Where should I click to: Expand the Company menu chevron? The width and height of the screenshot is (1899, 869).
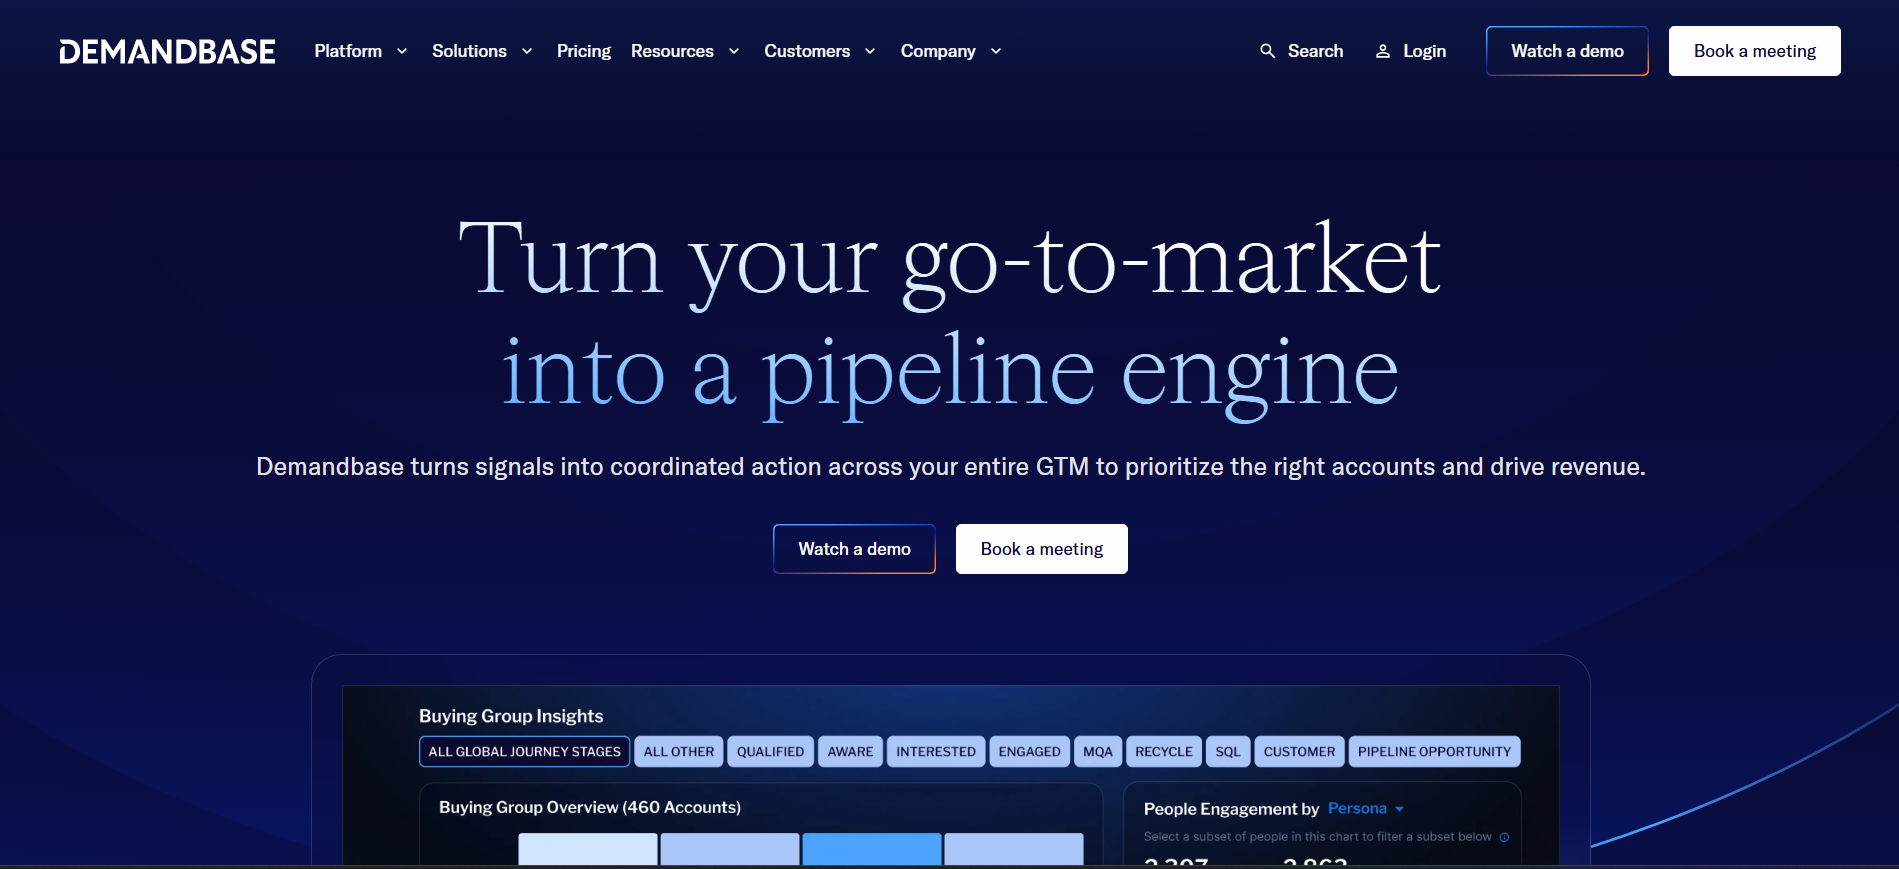(x=996, y=51)
